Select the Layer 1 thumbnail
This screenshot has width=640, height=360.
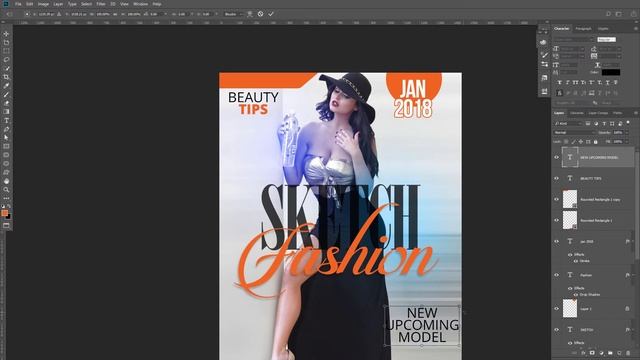(x=570, y=309)
